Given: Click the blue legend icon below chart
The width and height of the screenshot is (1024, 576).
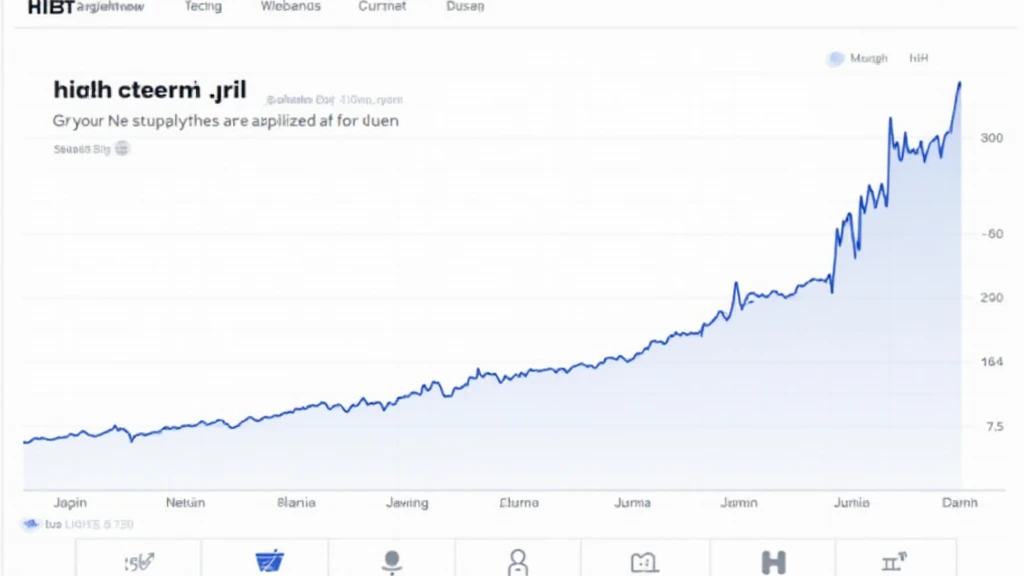Looking at the screenshot, I should pos(31,524).
